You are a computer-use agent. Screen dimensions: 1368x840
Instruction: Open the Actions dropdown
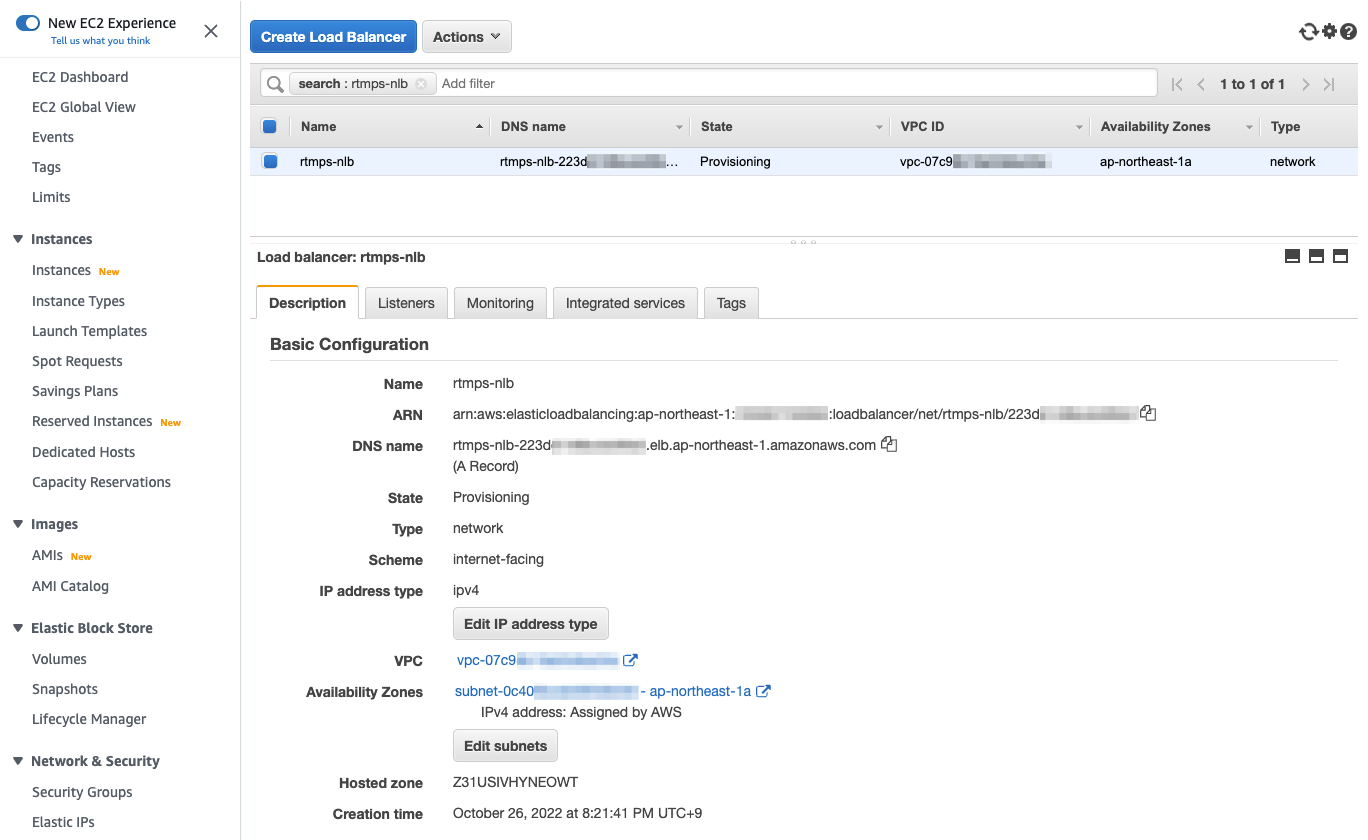click(x=467, y=37)
